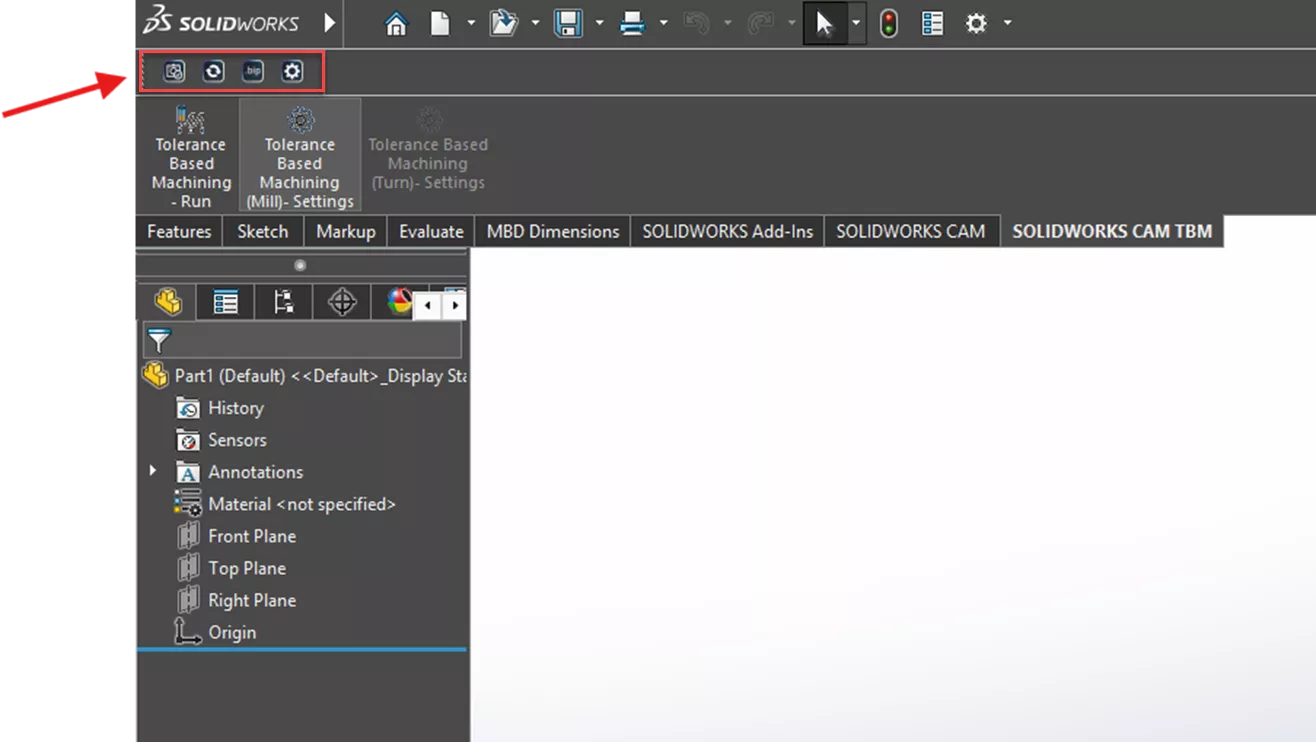Click the circular refresh icon in highlighted toolbar
The height and width of the screenshot is (742, 1316).
(x=214, y=71)
